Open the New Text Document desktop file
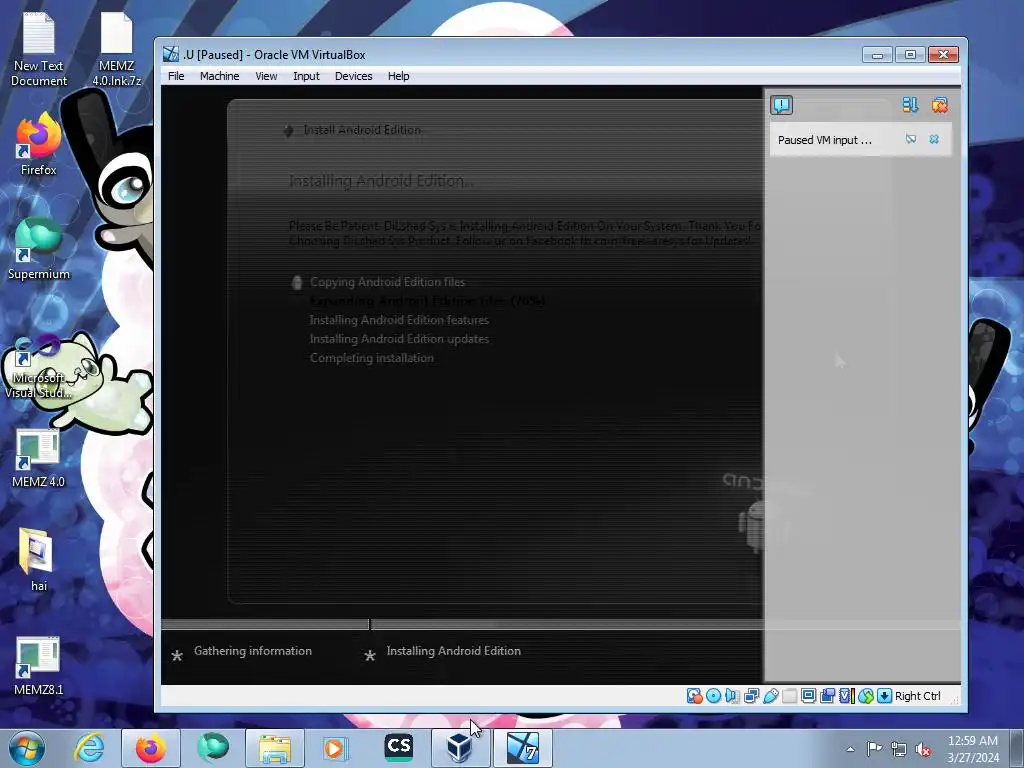Screen dimensions: 1024x768 pos(39,49)
